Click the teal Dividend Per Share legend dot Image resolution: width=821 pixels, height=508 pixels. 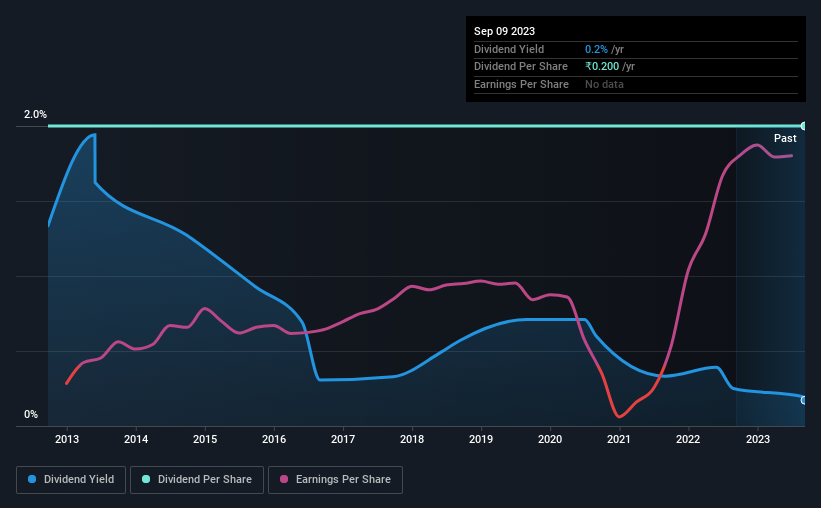click(146, 479)
